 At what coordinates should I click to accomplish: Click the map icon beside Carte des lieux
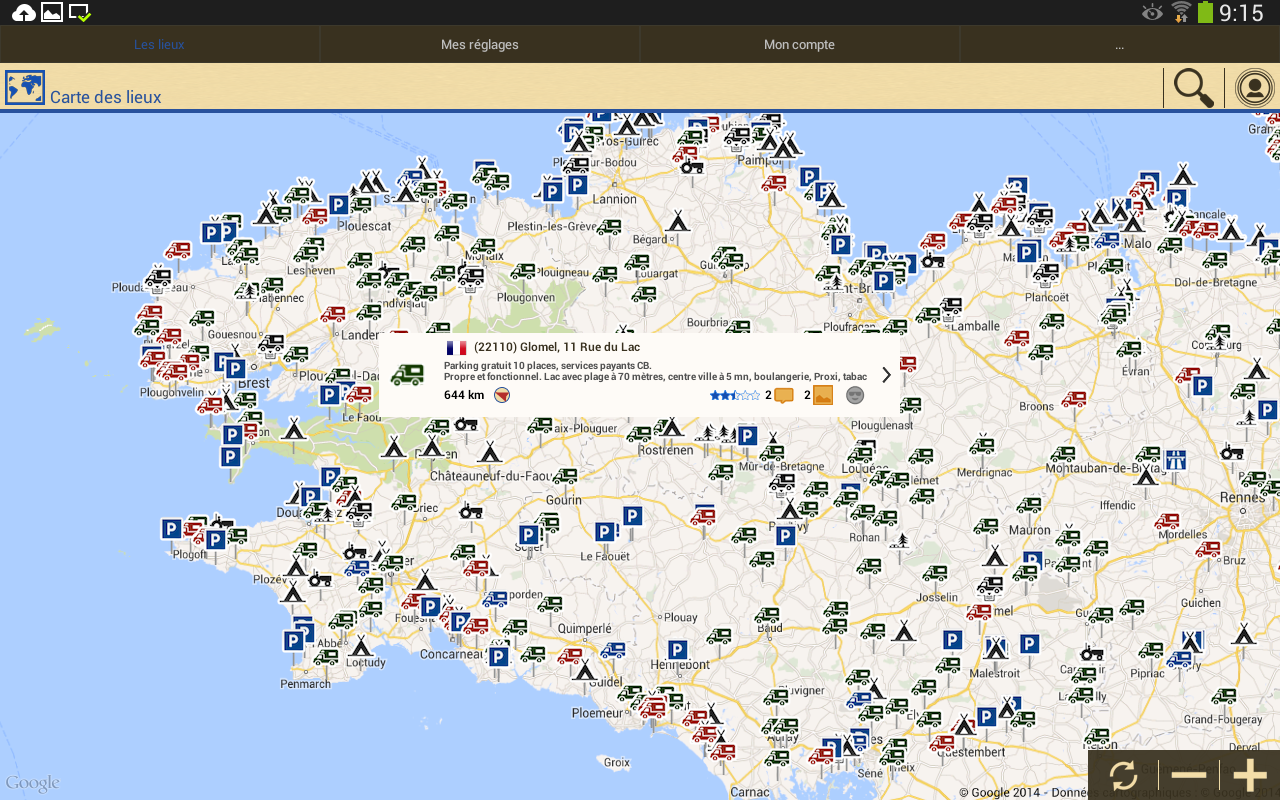pos(25,88)
